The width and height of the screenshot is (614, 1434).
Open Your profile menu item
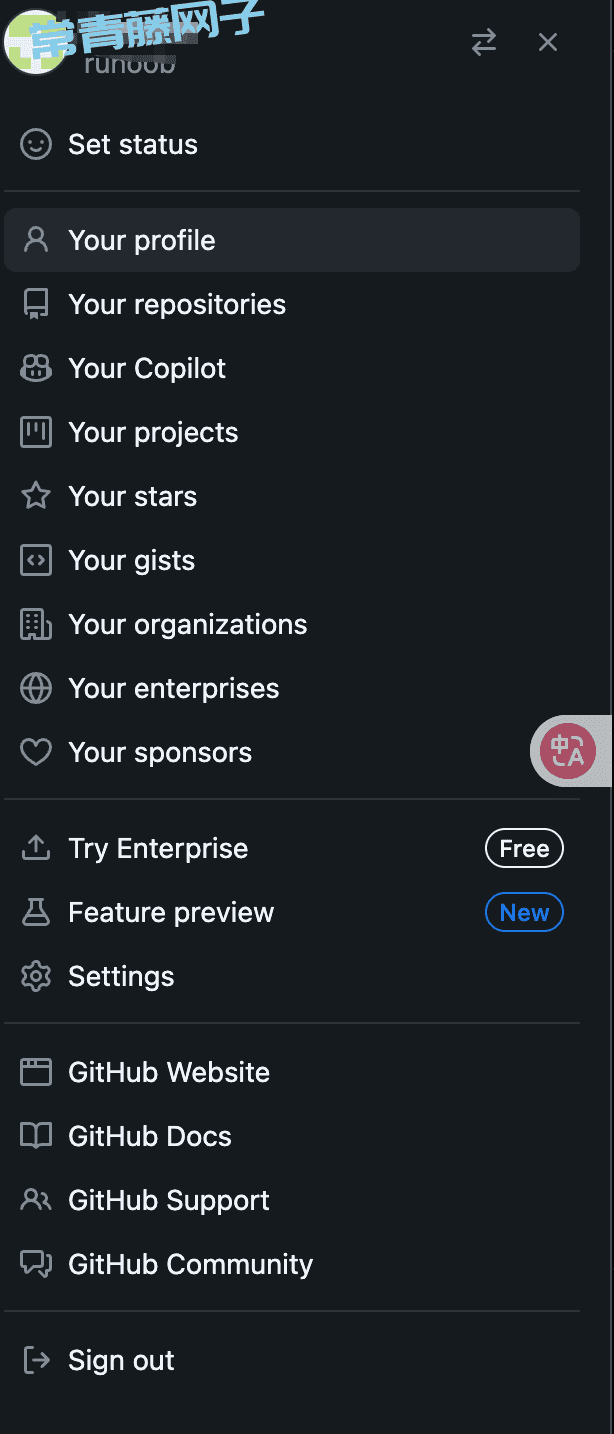[292, 240]
